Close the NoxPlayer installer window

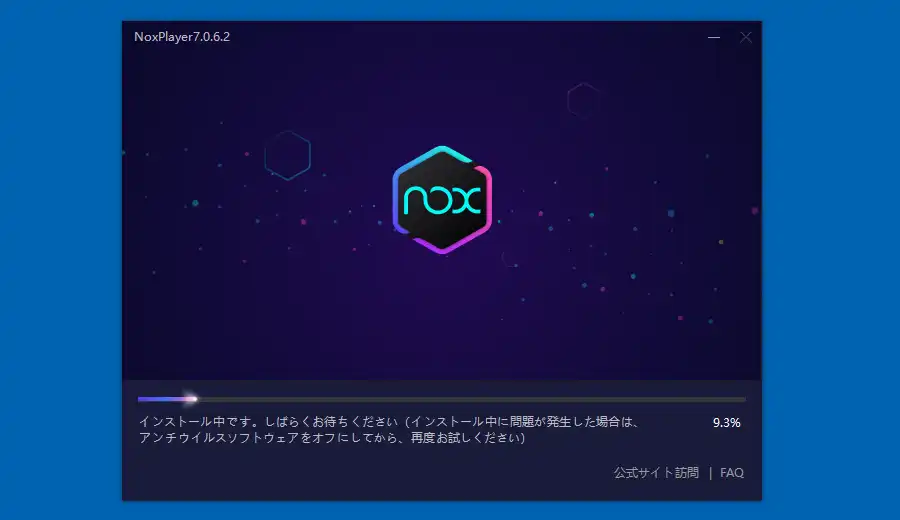pos(745,37)
